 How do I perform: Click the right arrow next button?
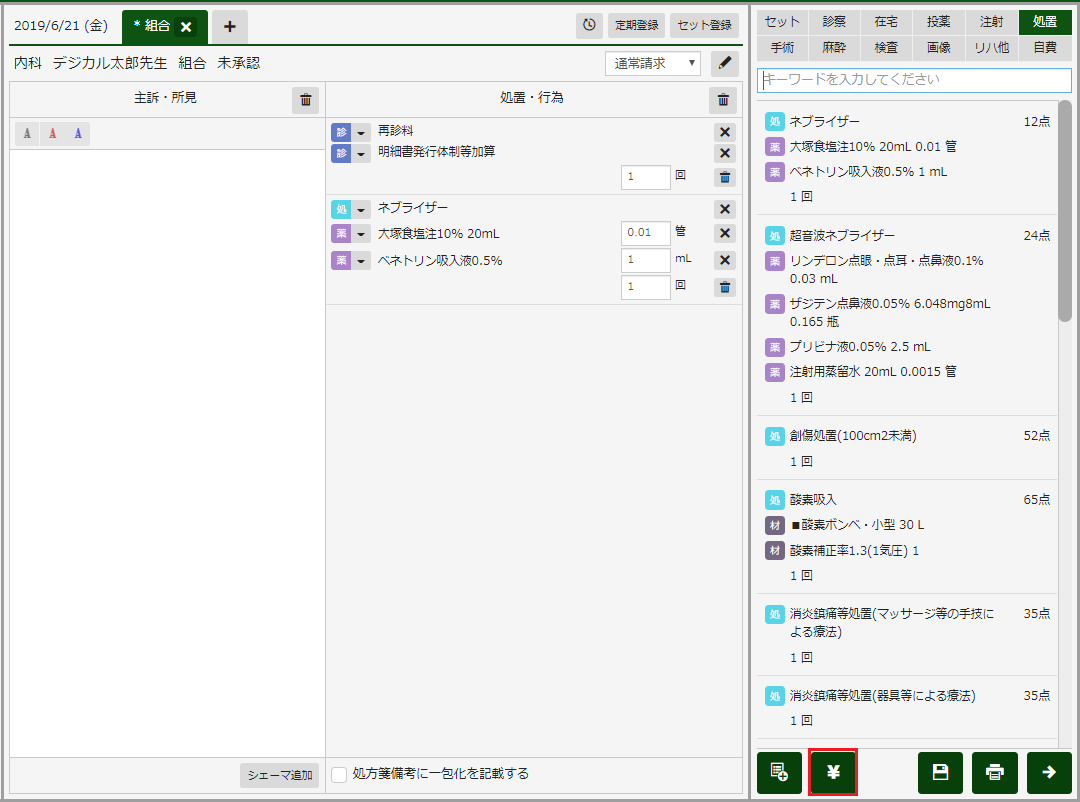(x=1049, y=772)
